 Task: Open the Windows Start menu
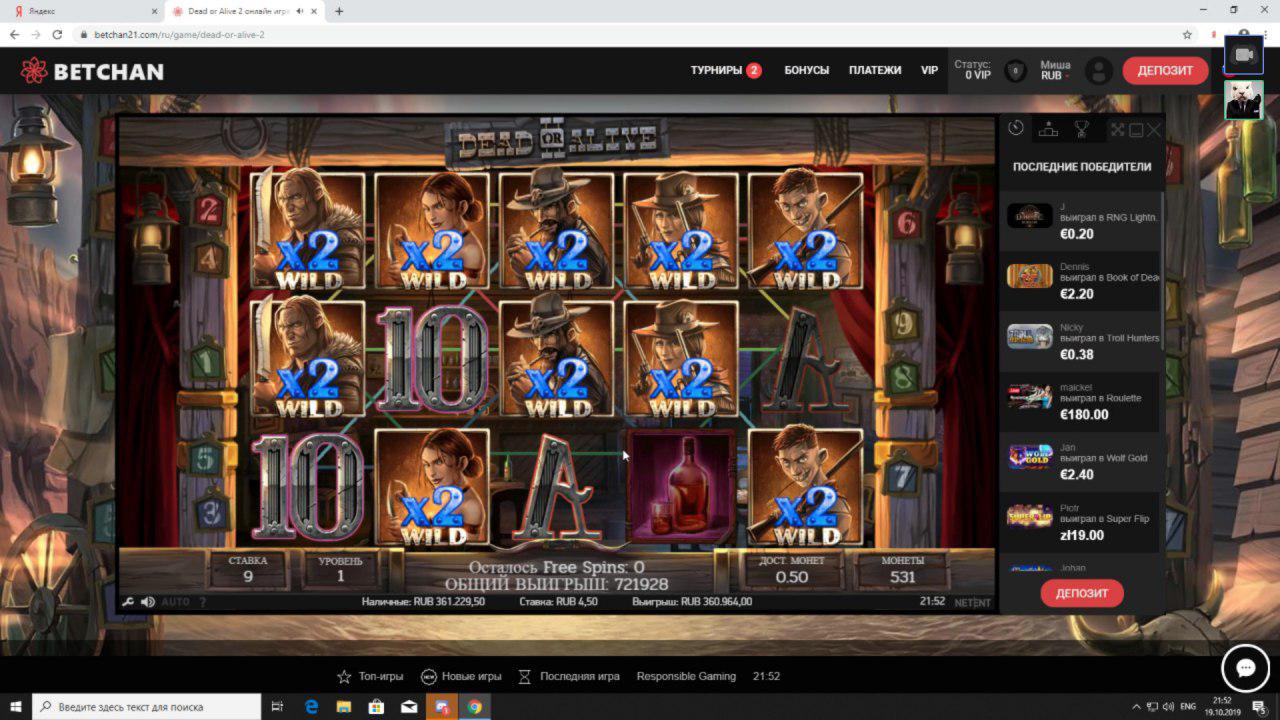pyautogui.click(x=16, y=706)
